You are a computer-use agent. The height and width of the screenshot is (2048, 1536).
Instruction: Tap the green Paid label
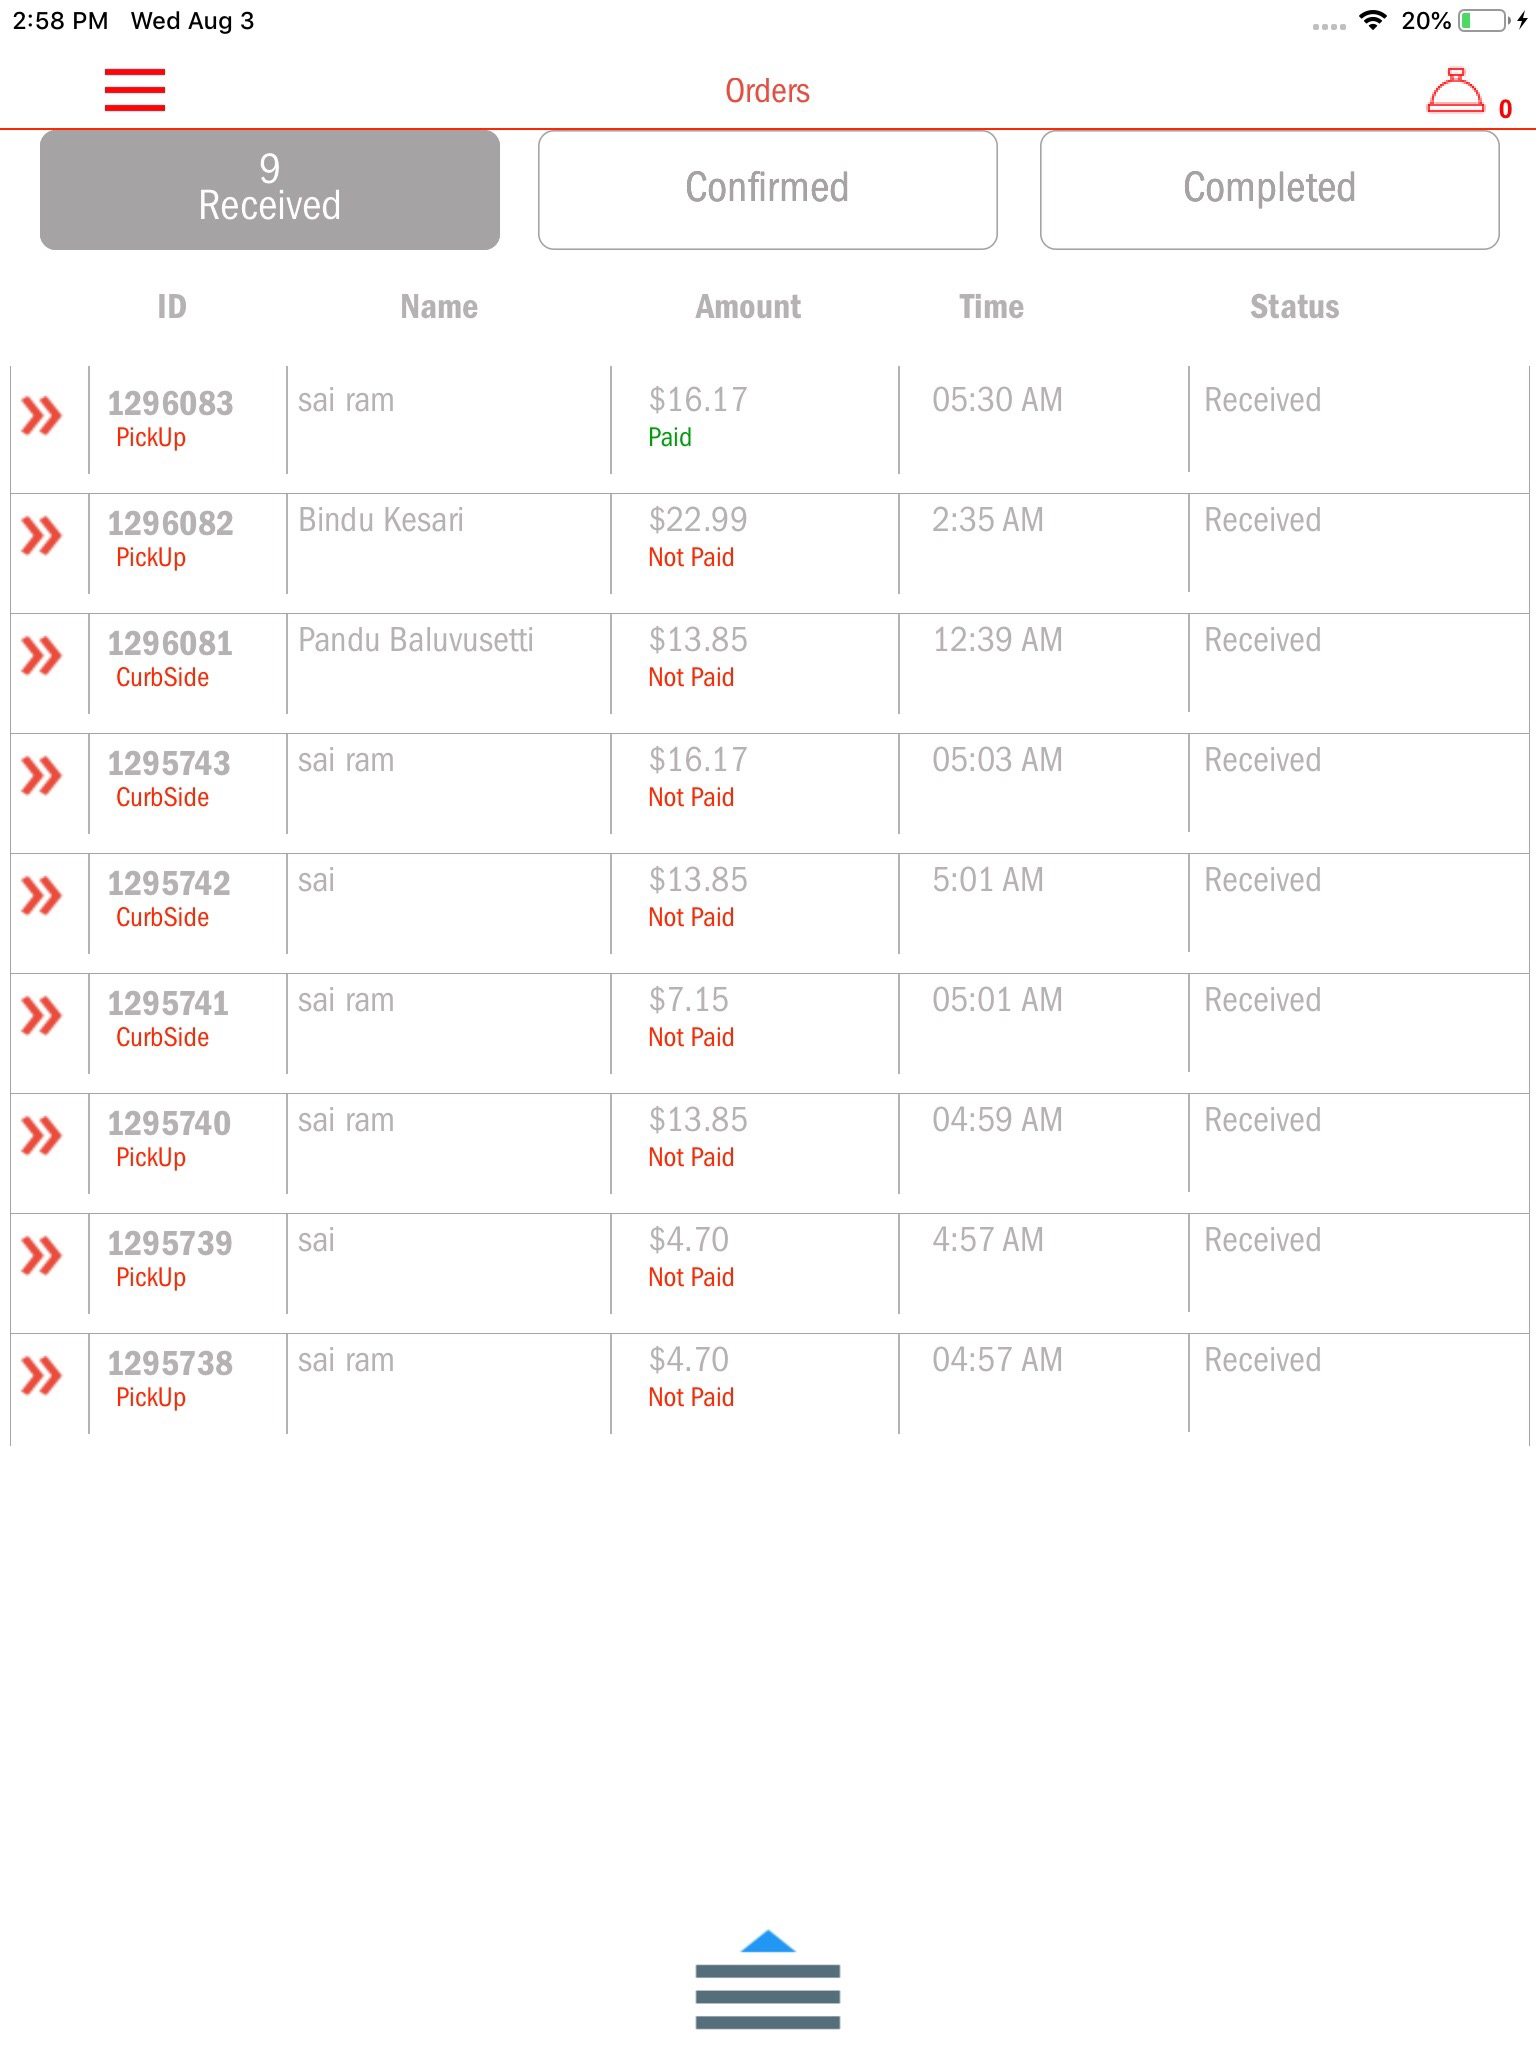pos(670,438)
